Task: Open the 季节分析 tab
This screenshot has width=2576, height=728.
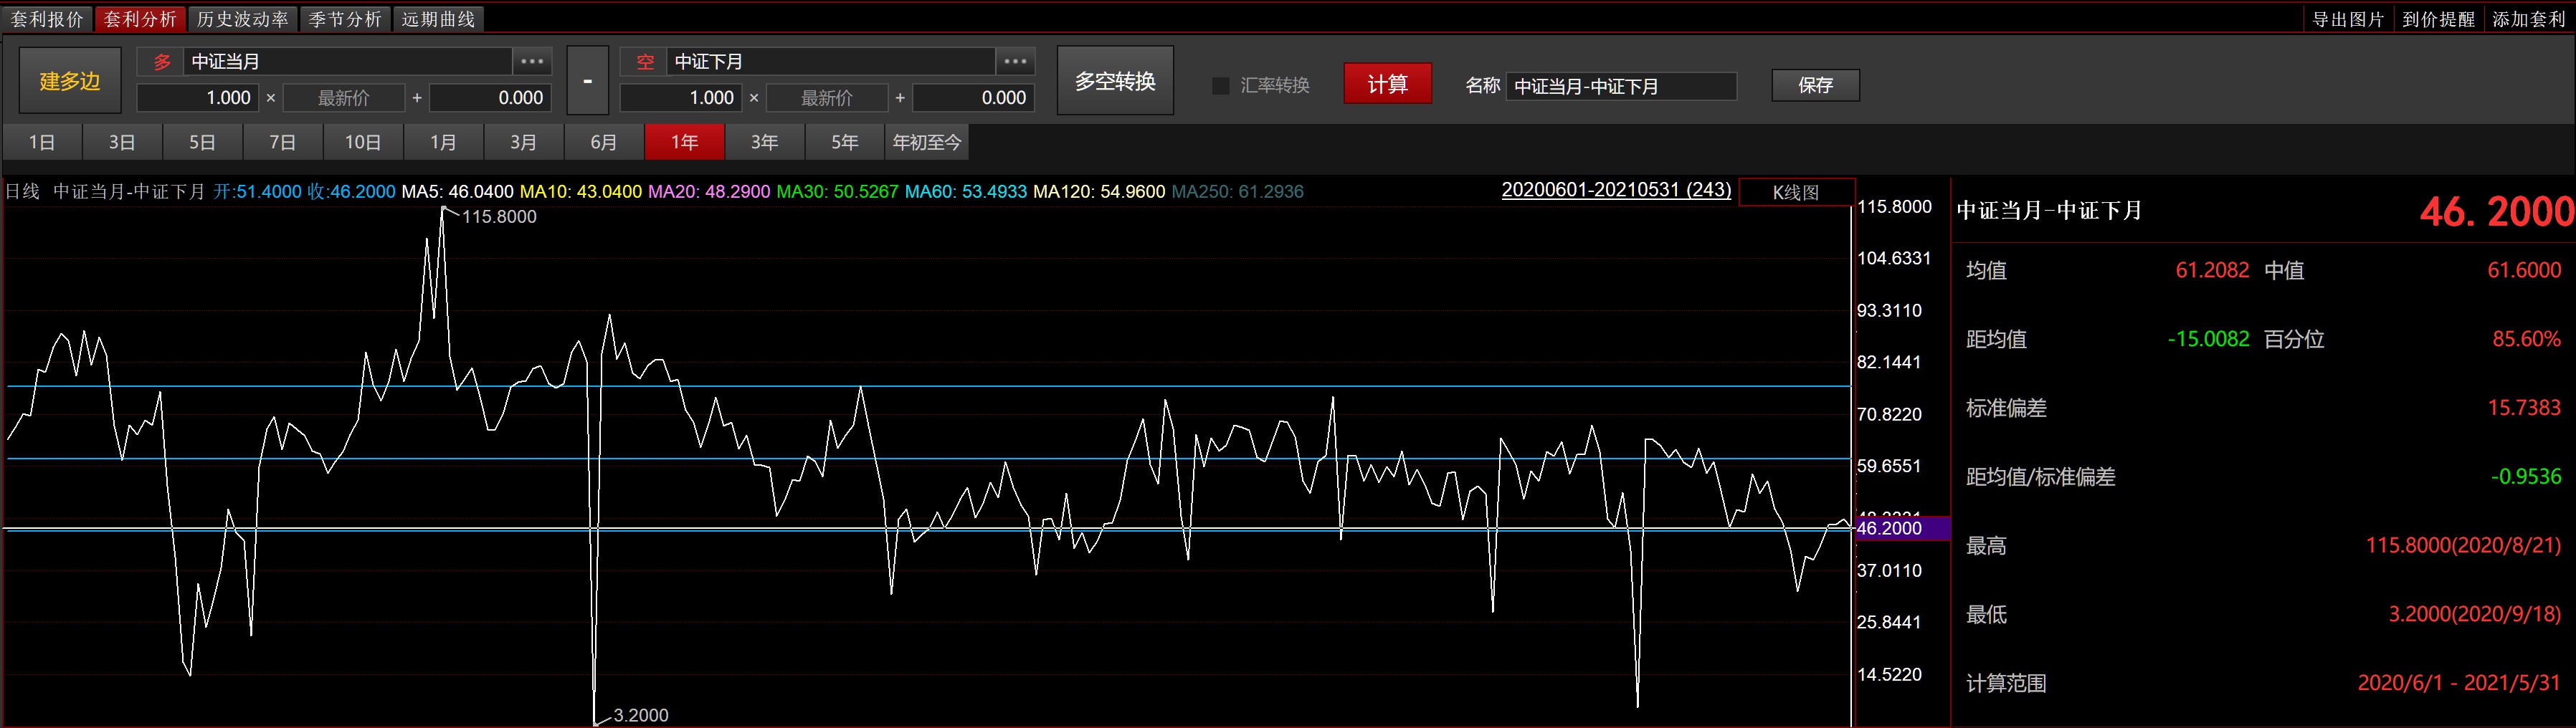Action: tap(345, 19)
